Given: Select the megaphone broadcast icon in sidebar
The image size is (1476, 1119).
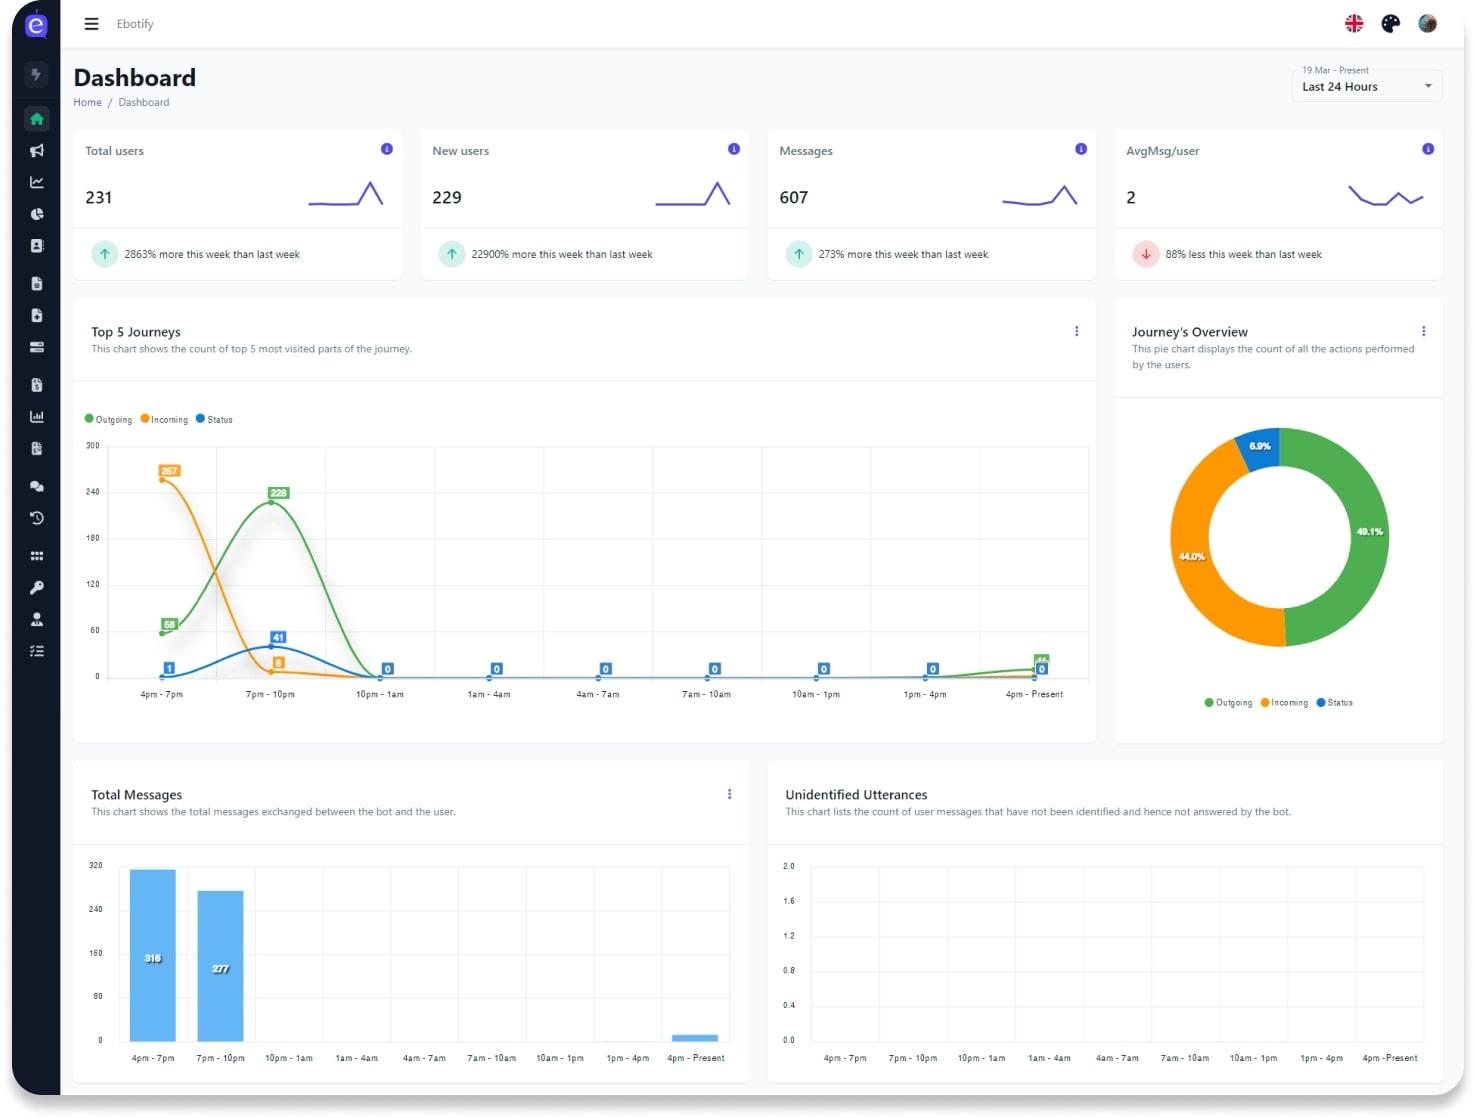Looking at the screenshot, I should point(37,151).
